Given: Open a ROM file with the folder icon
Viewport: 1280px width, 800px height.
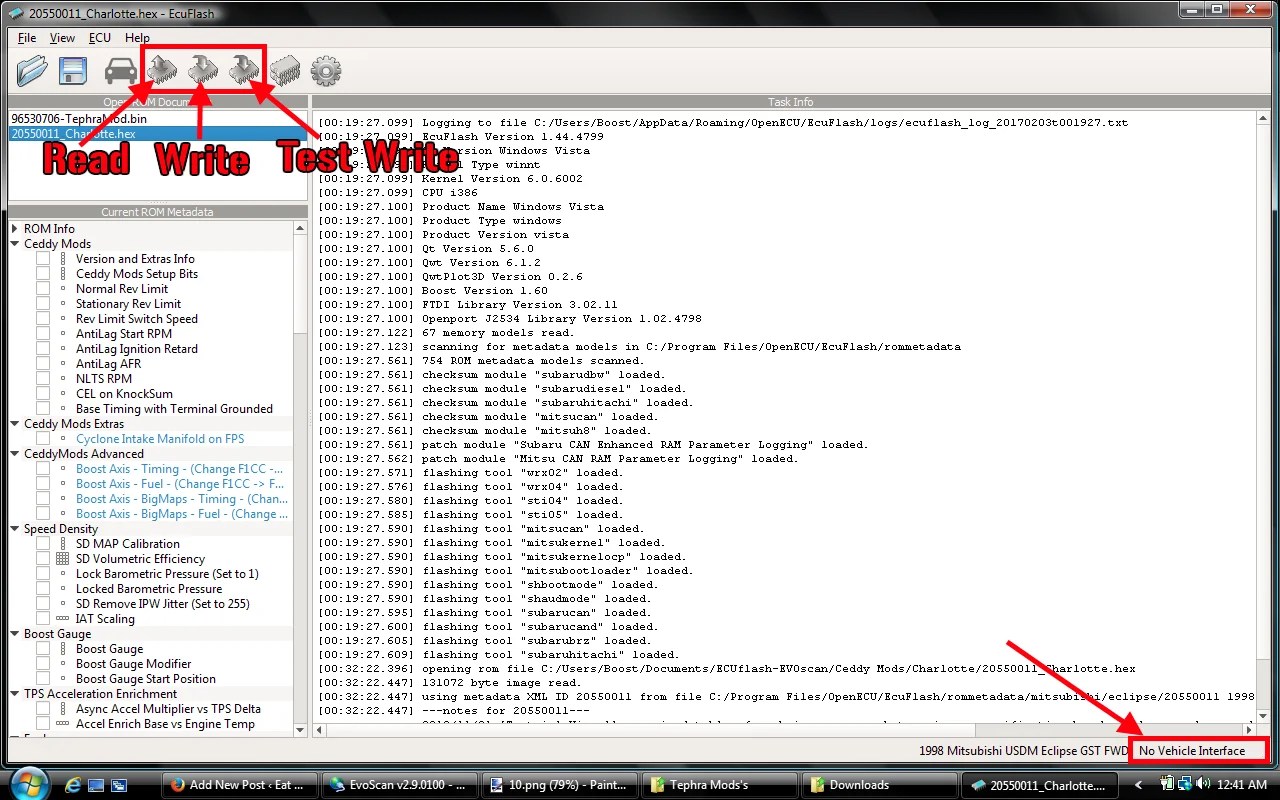Looking at the screenshot, I should point(32,70).
